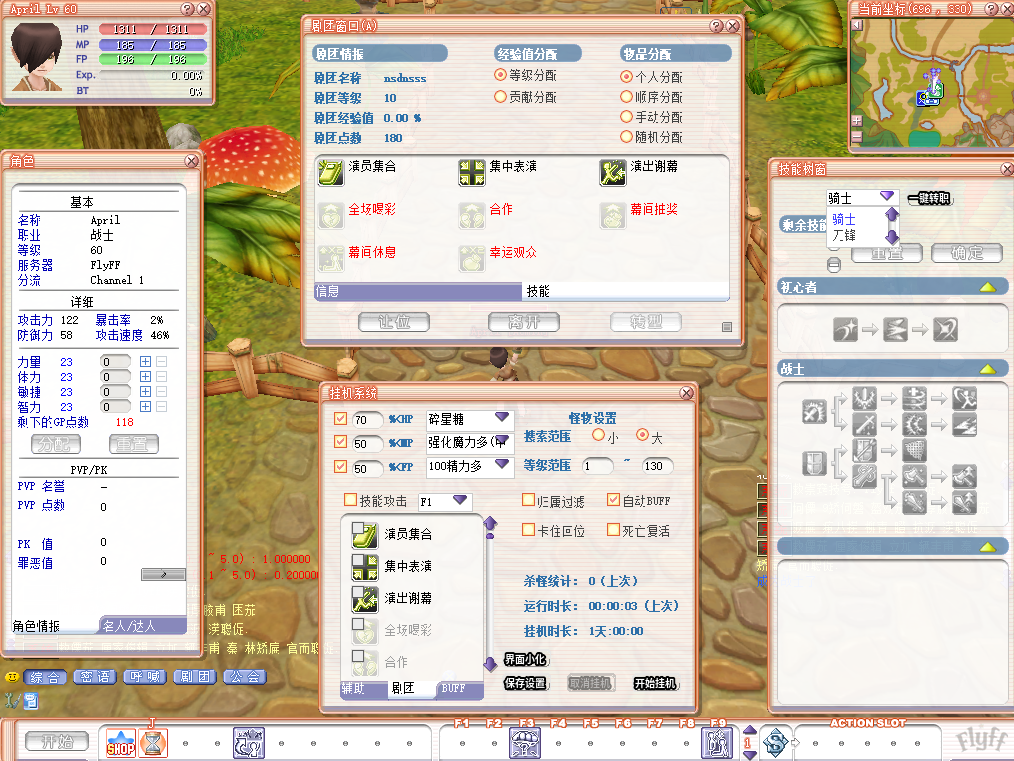
Task: Switch to the 名人/达人 tab
Action: tap(143, 626)
